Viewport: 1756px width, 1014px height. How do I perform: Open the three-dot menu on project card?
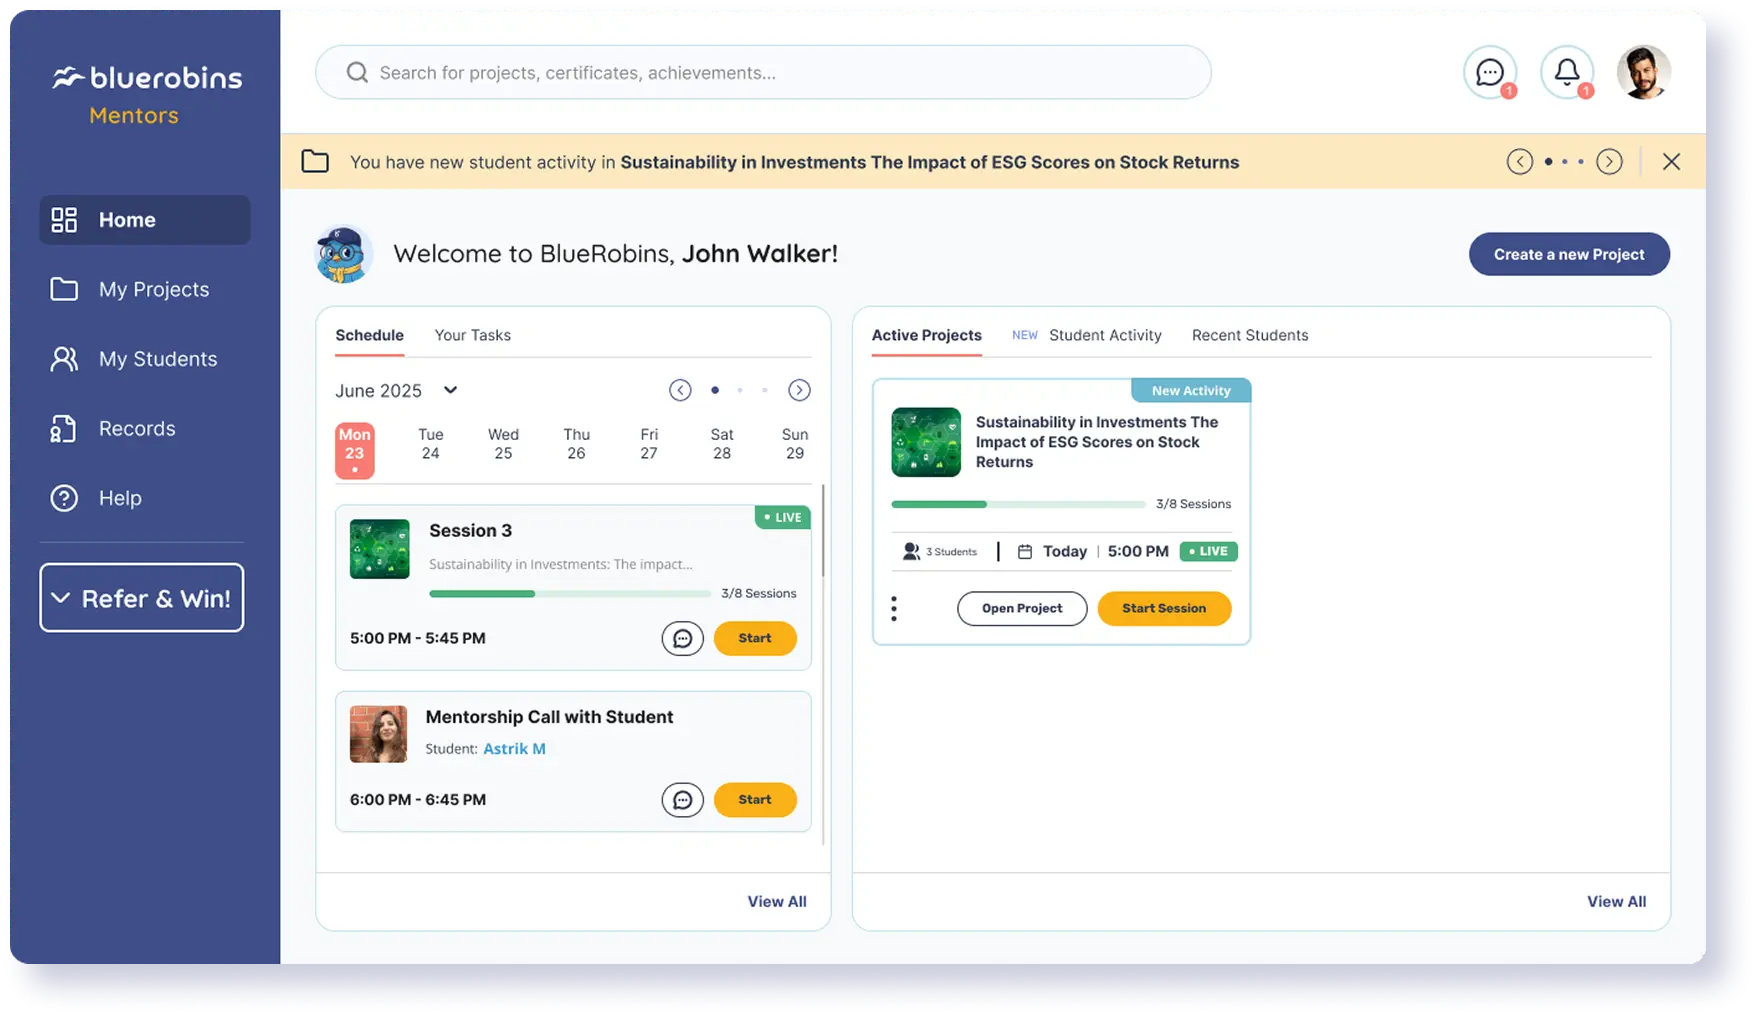point(894,608)
